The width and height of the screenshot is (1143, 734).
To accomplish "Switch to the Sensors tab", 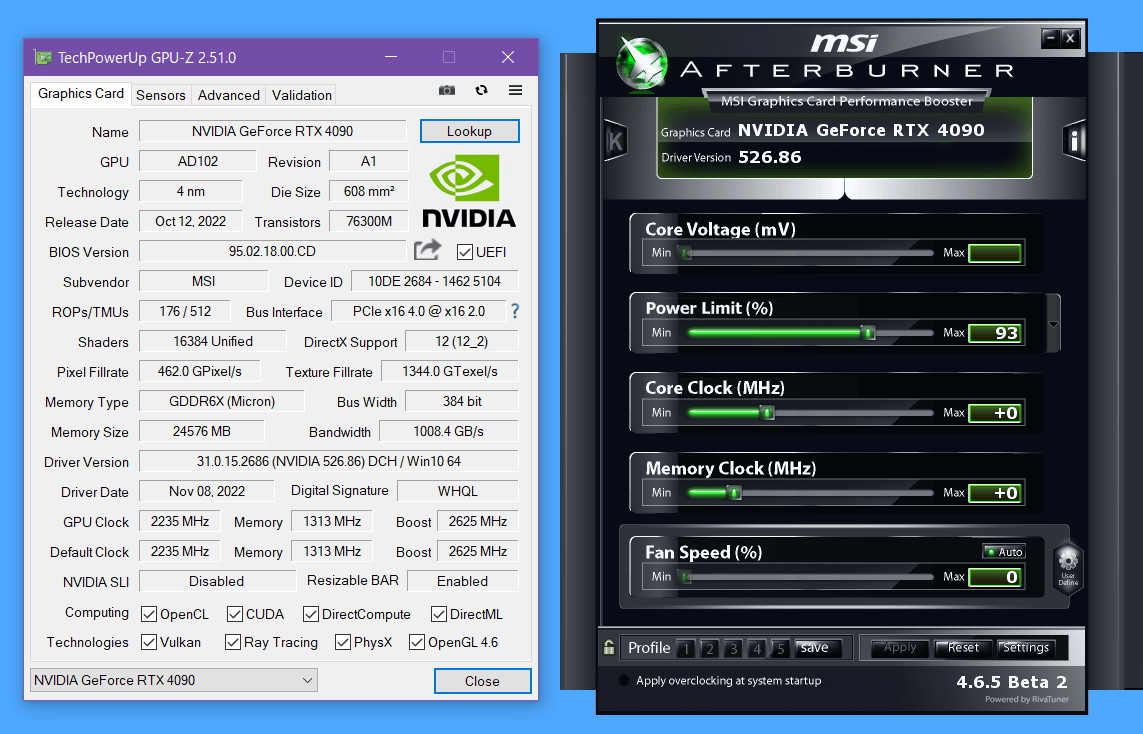I will pos(160,95).
